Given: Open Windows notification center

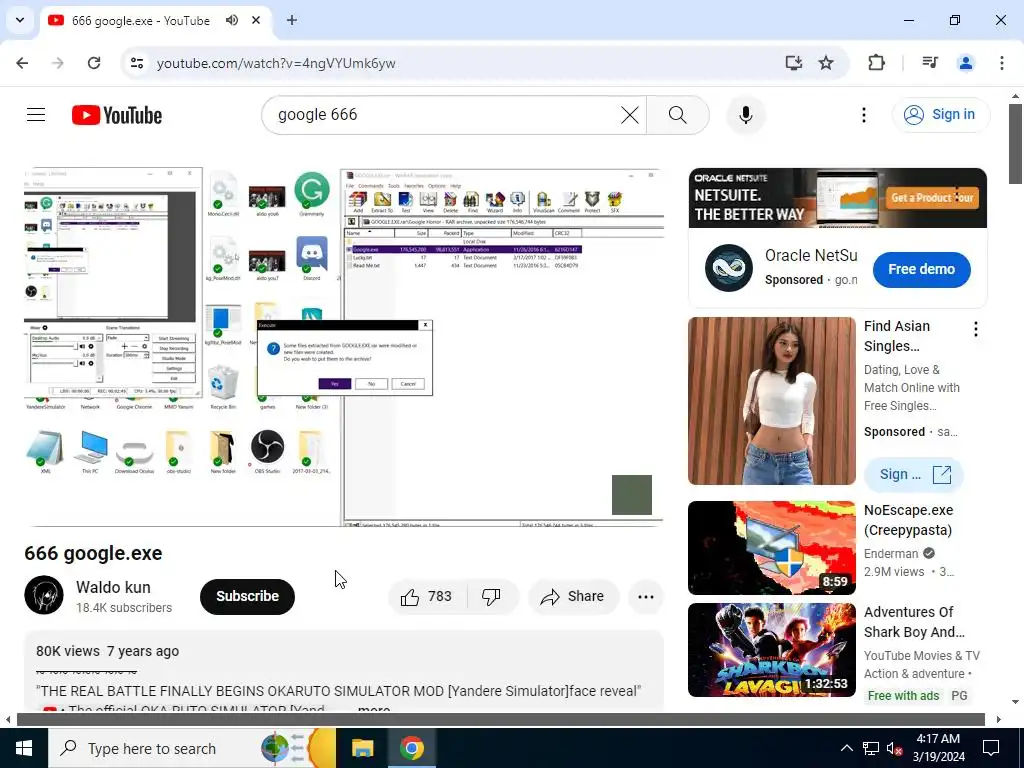Looking at the screenshot, I should 991,748.
